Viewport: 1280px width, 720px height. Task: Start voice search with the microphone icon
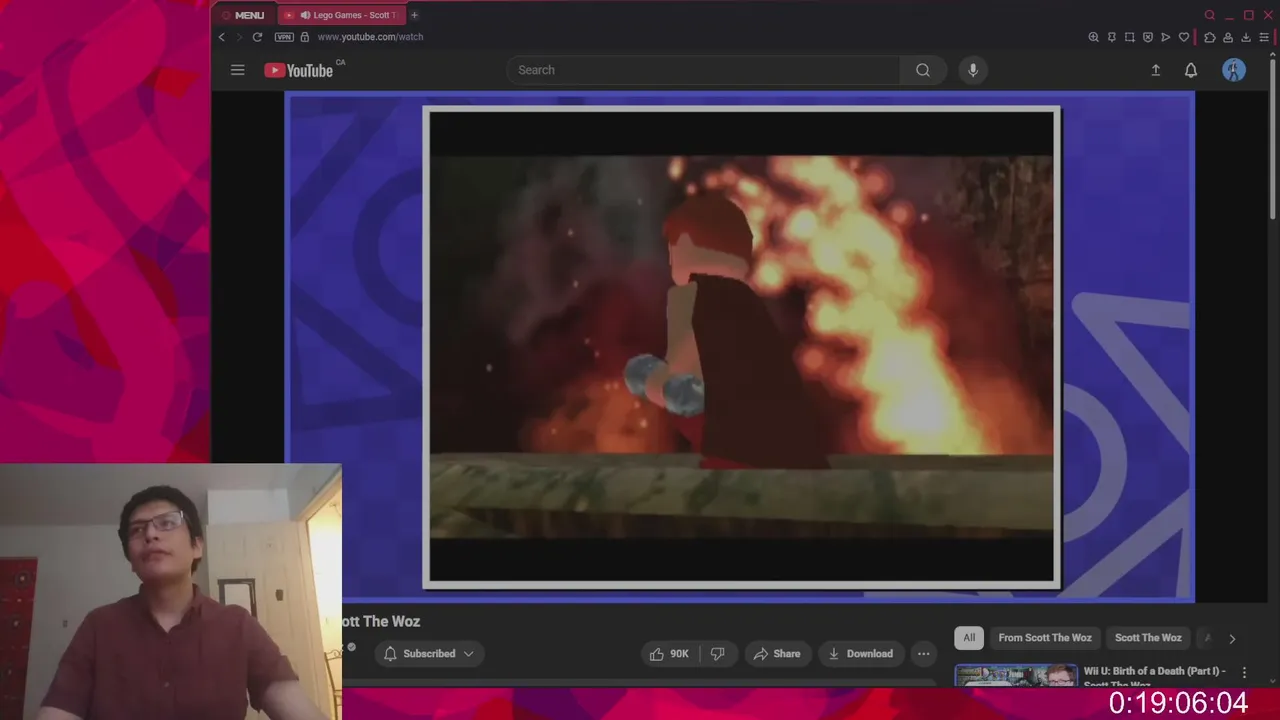click(972, 70)
